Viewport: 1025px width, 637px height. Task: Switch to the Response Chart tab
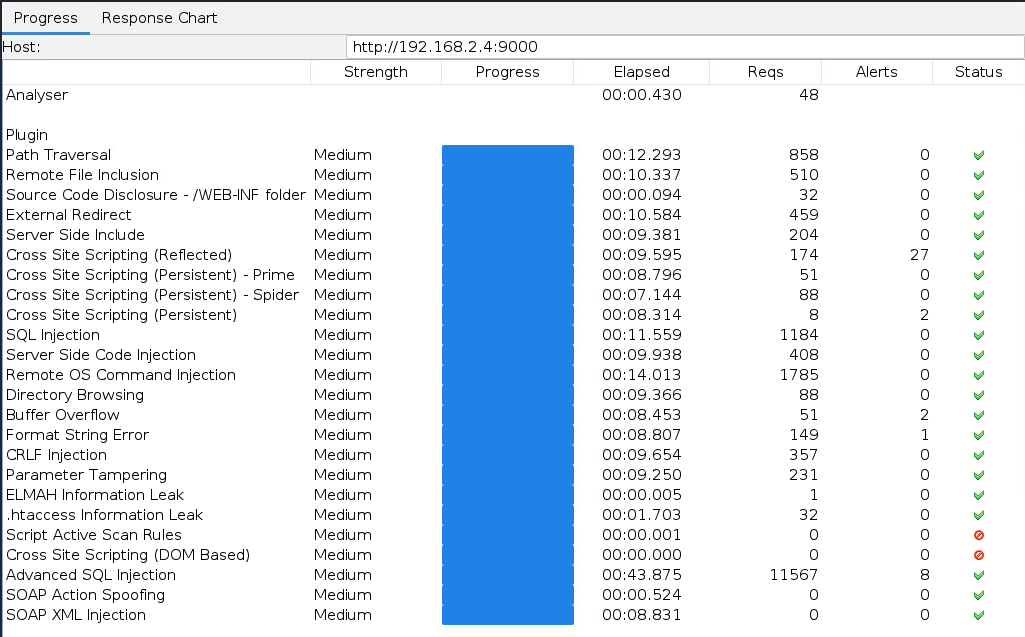(159, 18)
